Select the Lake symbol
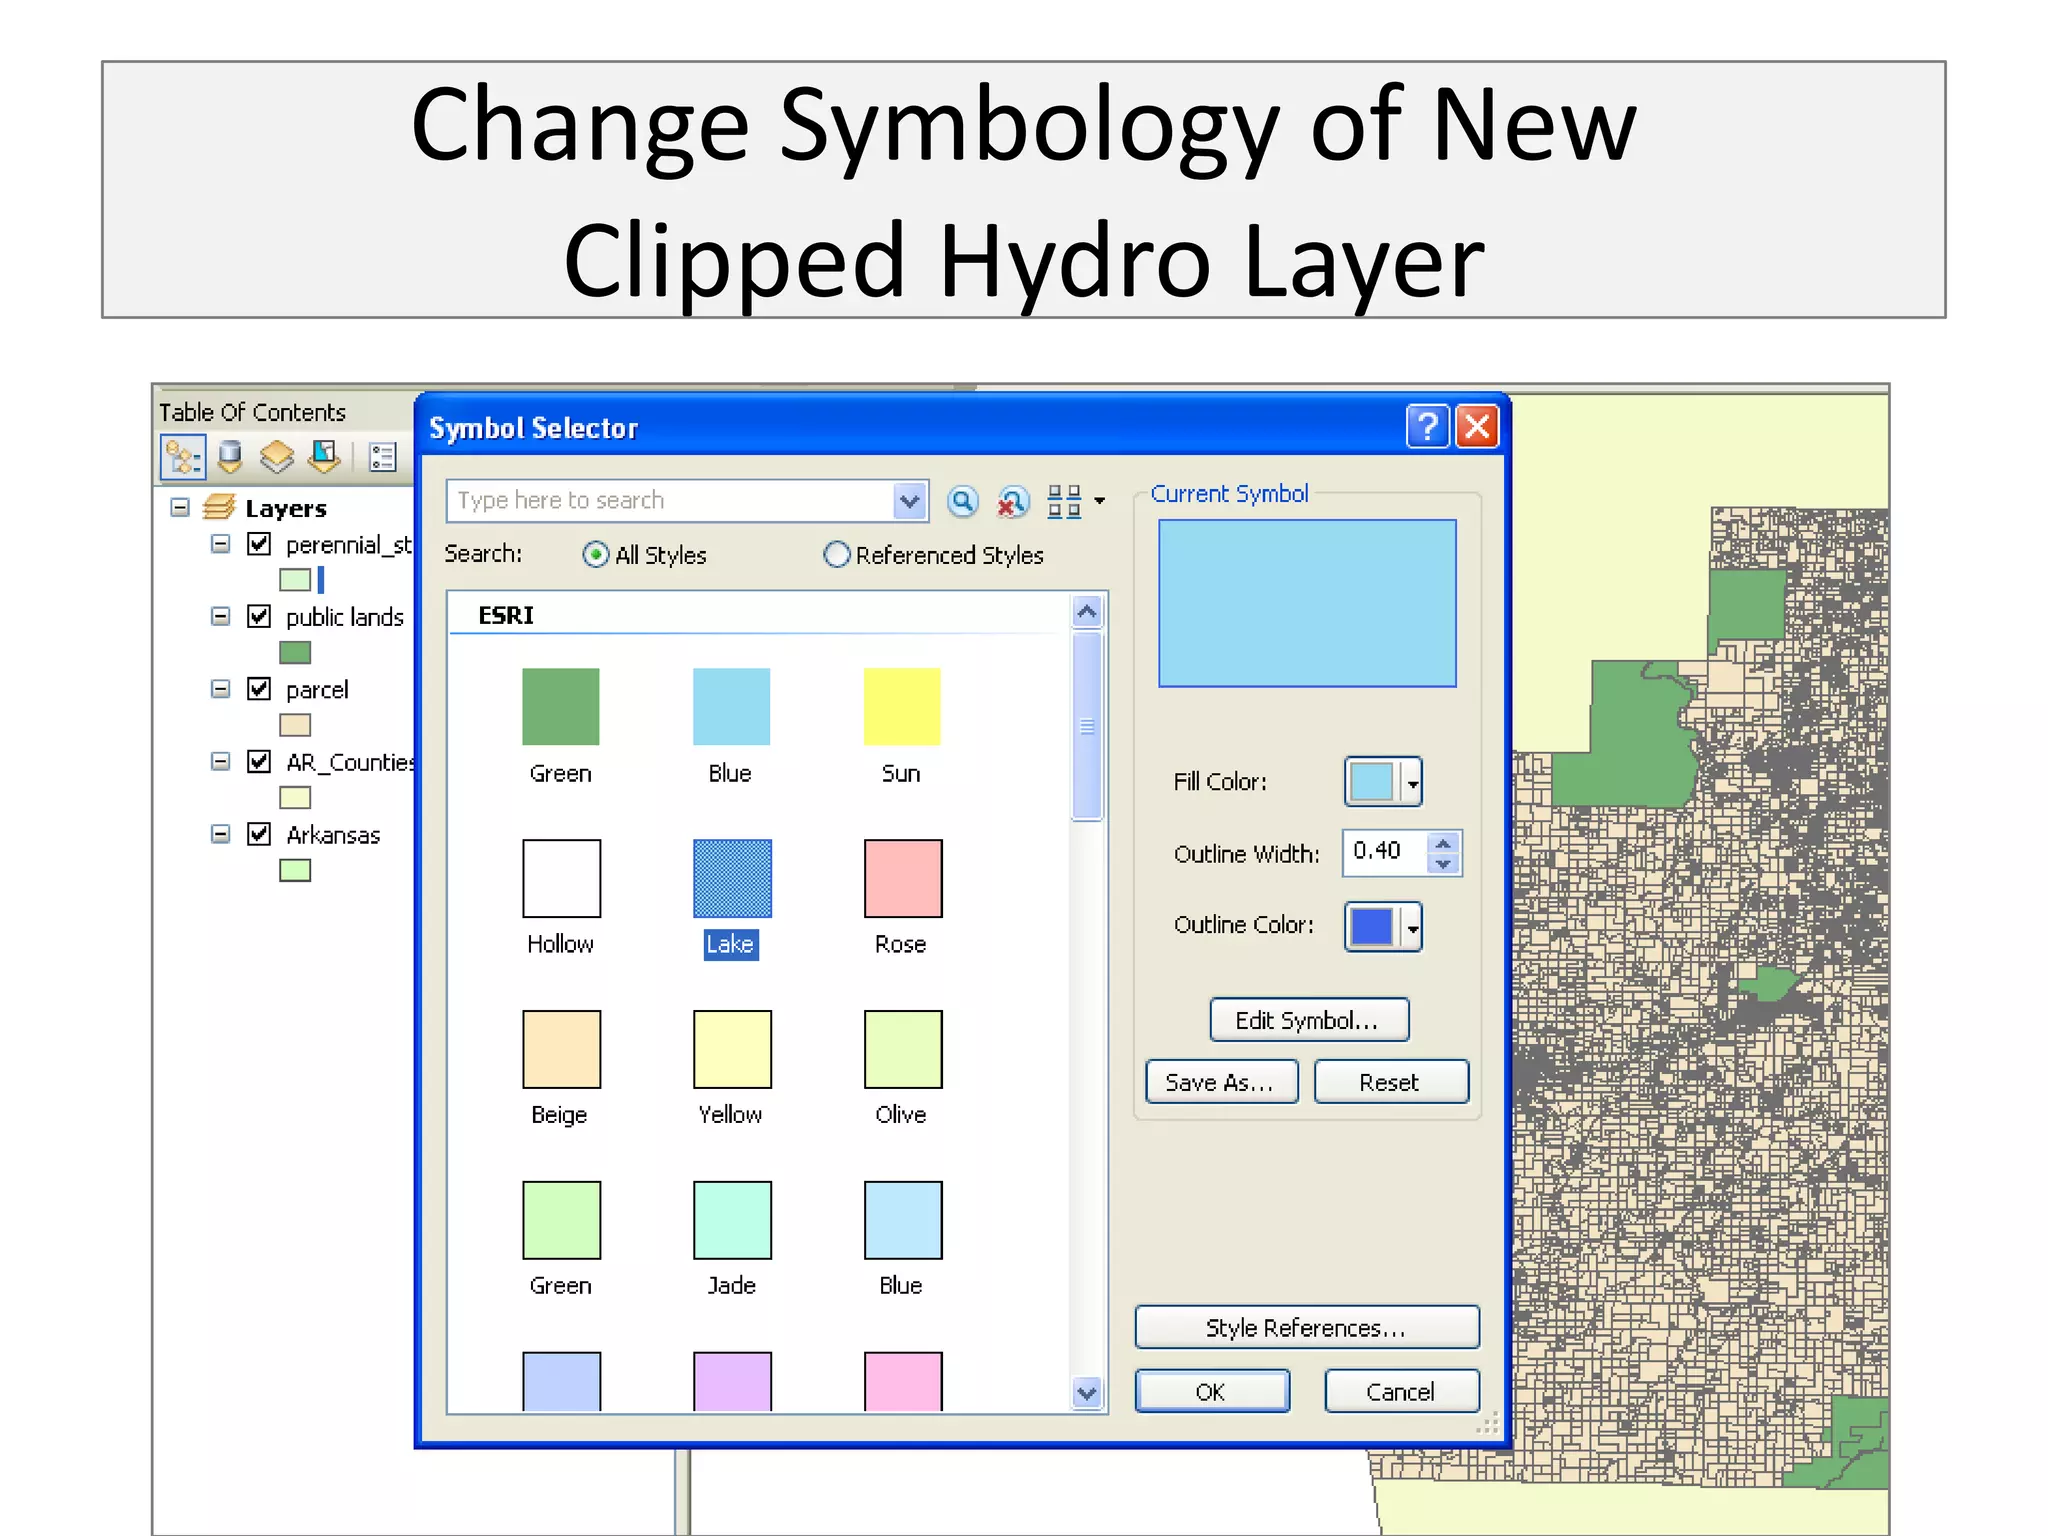 [732, 878]
